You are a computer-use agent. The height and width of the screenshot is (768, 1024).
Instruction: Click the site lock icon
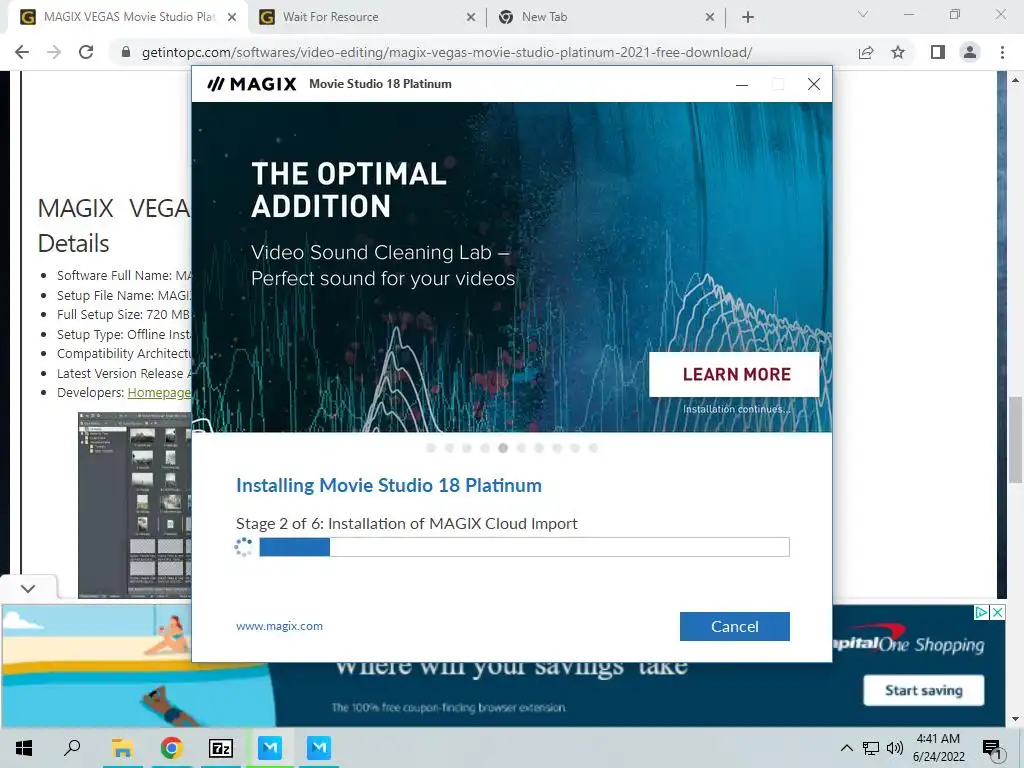126,52
